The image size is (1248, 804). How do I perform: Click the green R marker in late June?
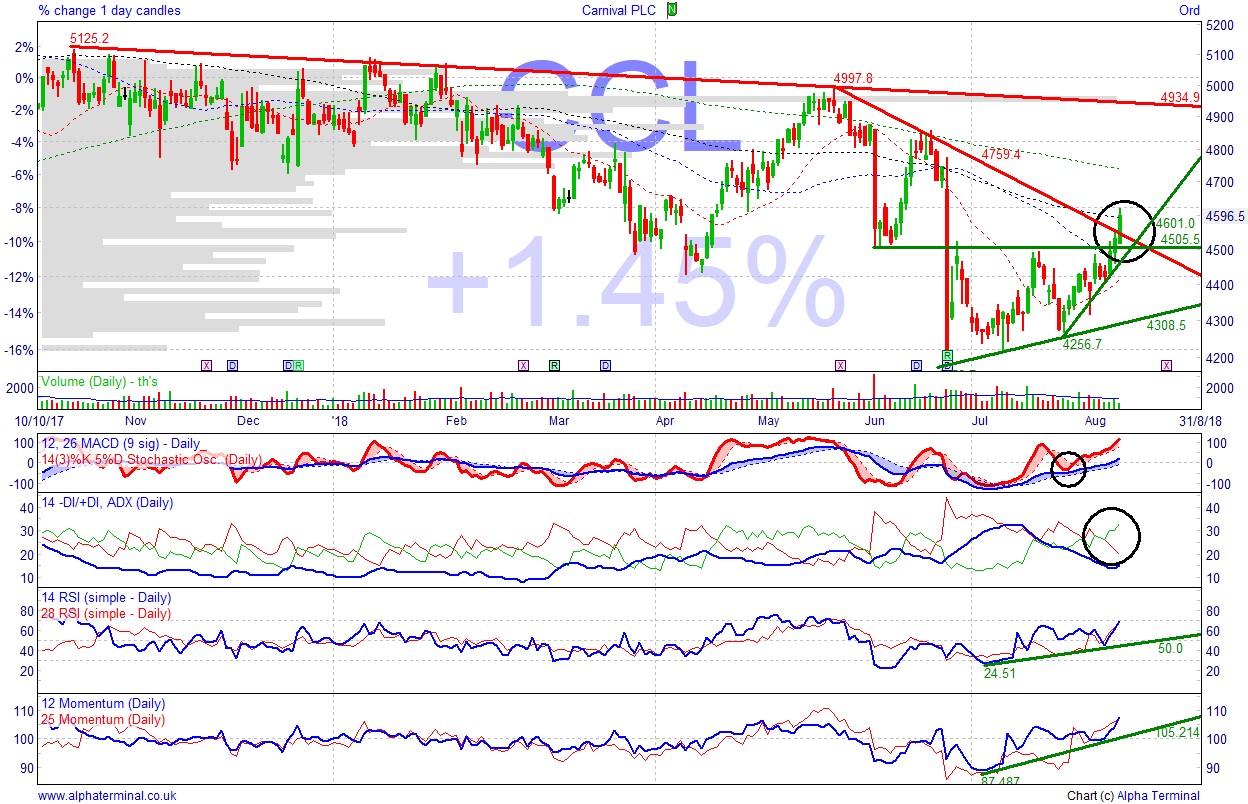[947, 356]
